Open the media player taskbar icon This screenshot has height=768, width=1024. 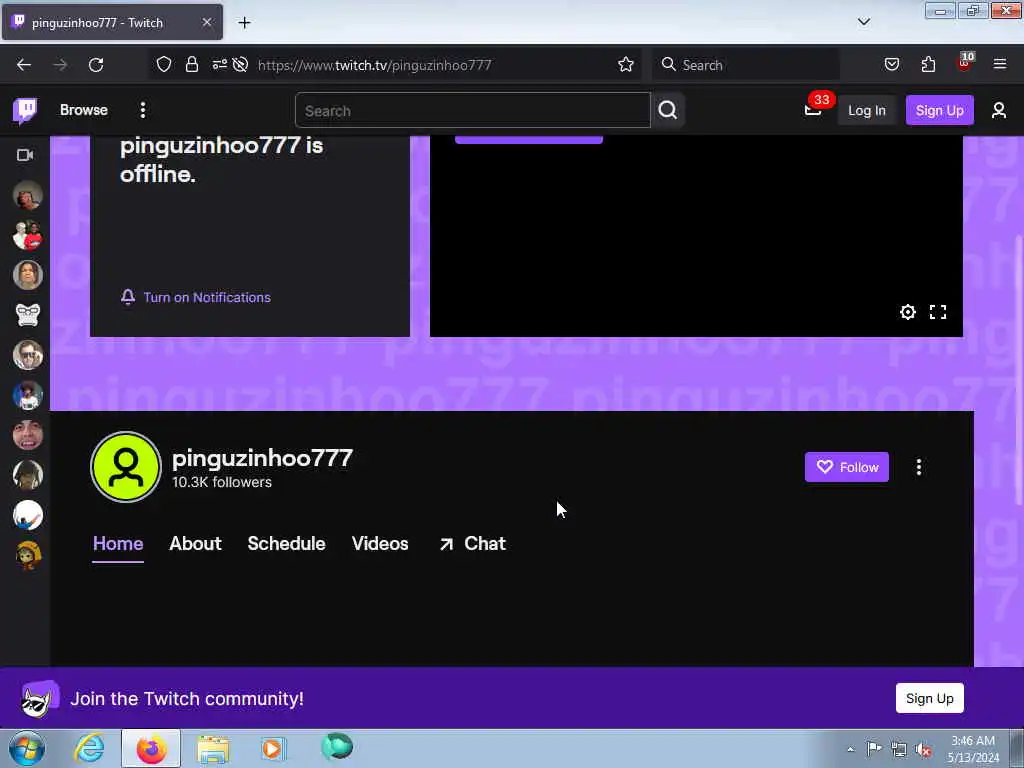point(273,748)
